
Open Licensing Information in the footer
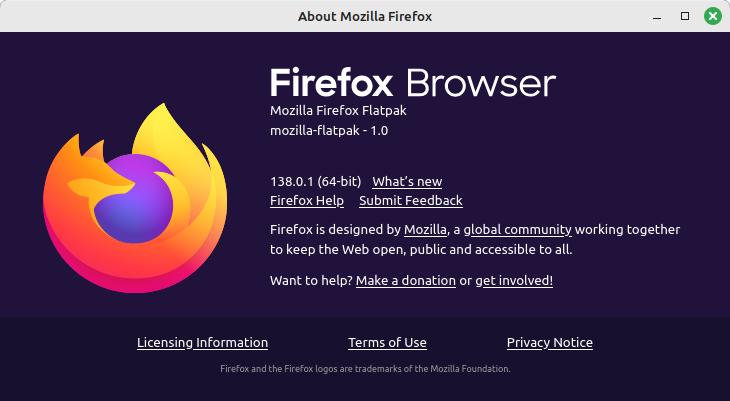pyautogui.click(x=203, y=343)
